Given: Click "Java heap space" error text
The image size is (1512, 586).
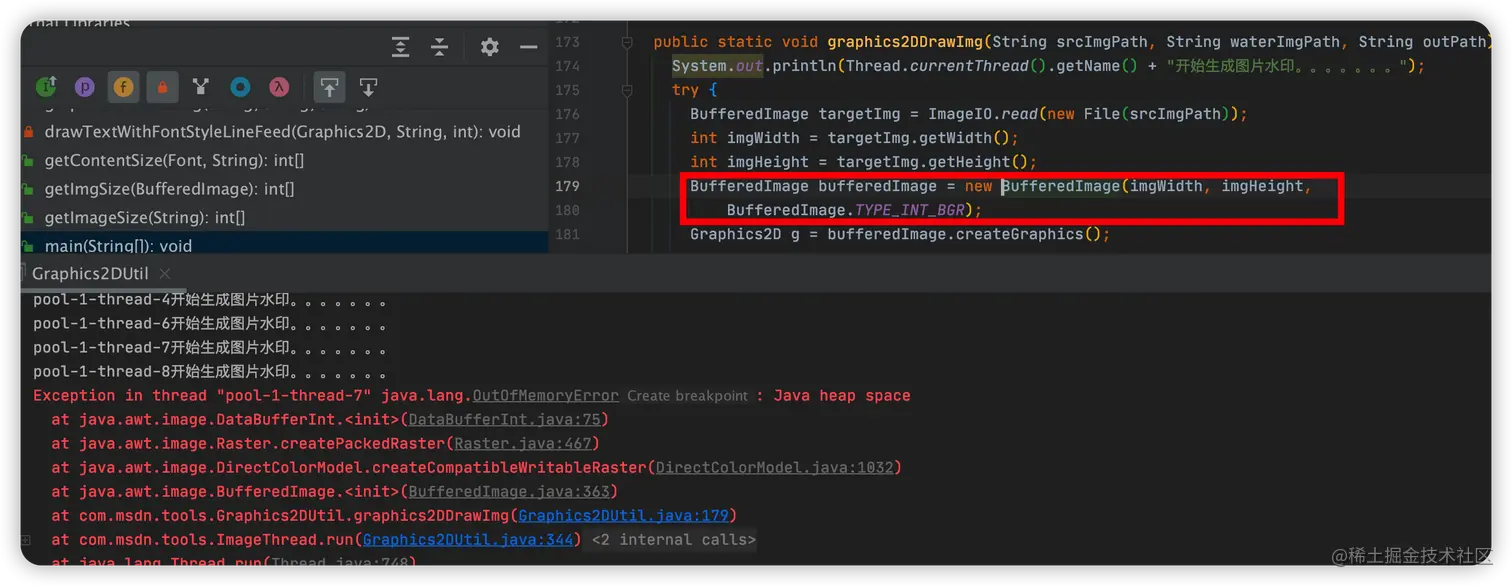Looking at the screenshot, I should pyautogui.click(x=842, y=396).
